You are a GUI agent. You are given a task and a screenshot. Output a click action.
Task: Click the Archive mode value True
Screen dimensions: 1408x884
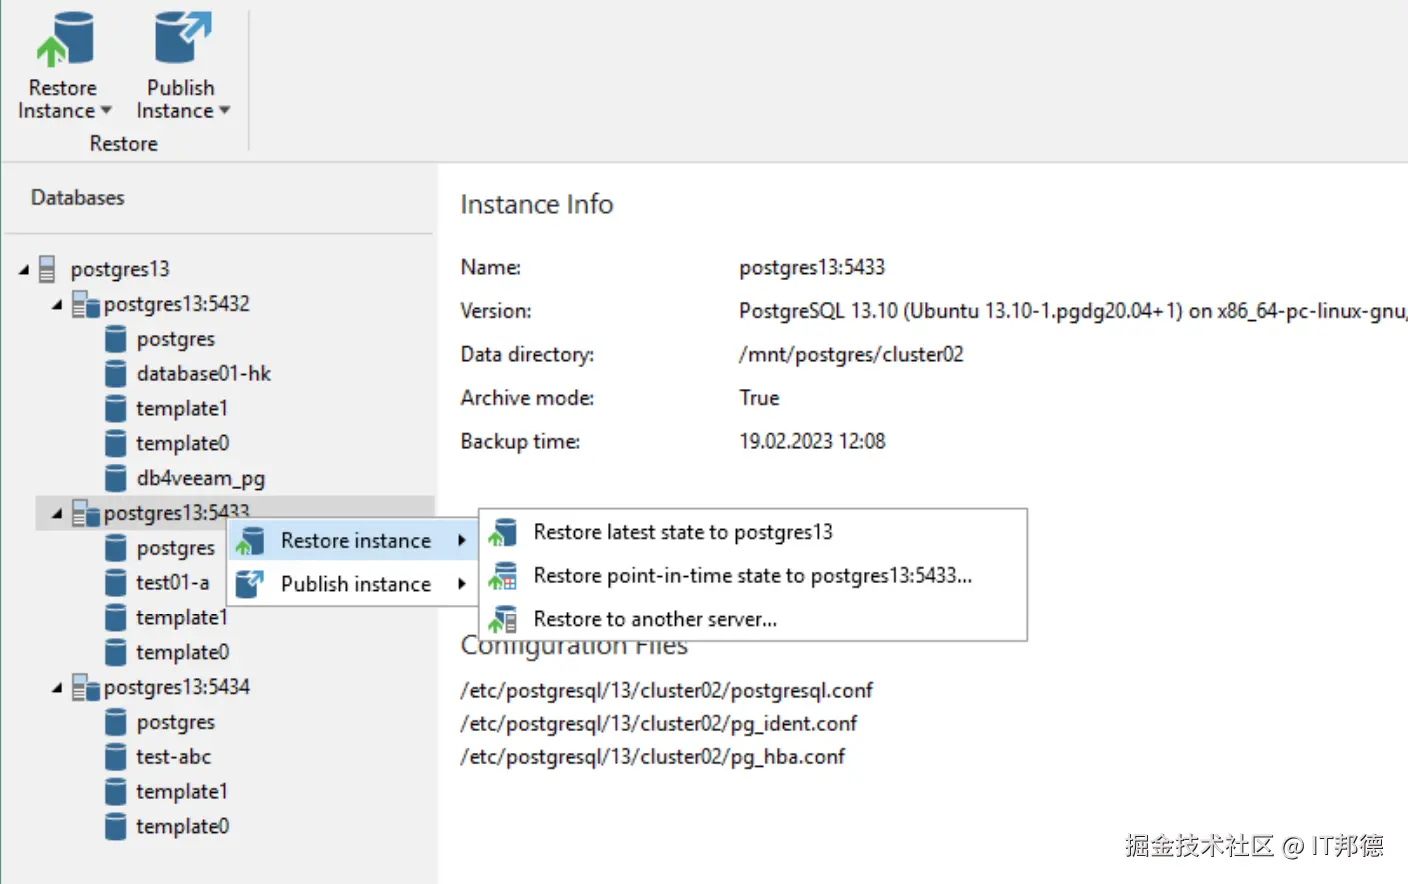click(759, 398)
